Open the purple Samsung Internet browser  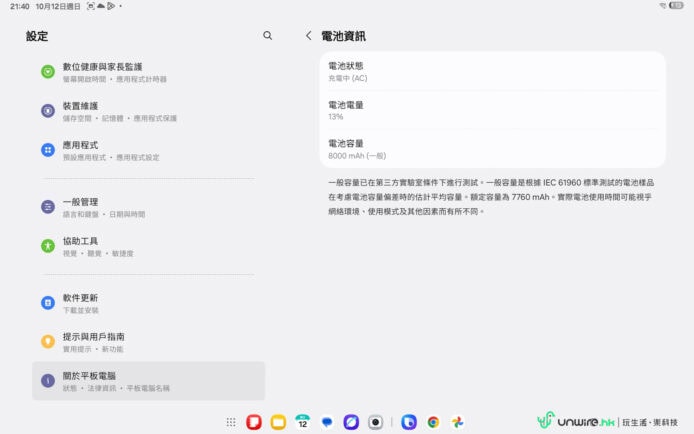pos(351,423)
